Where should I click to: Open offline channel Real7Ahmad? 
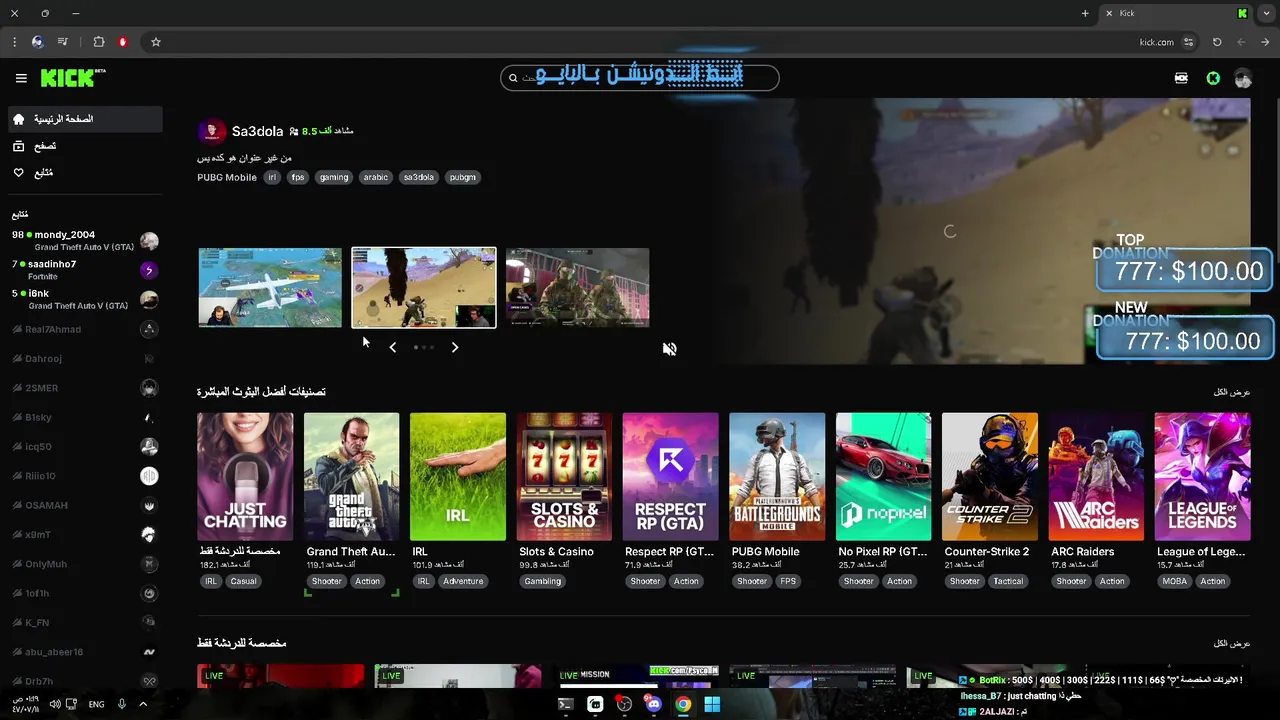85,329
